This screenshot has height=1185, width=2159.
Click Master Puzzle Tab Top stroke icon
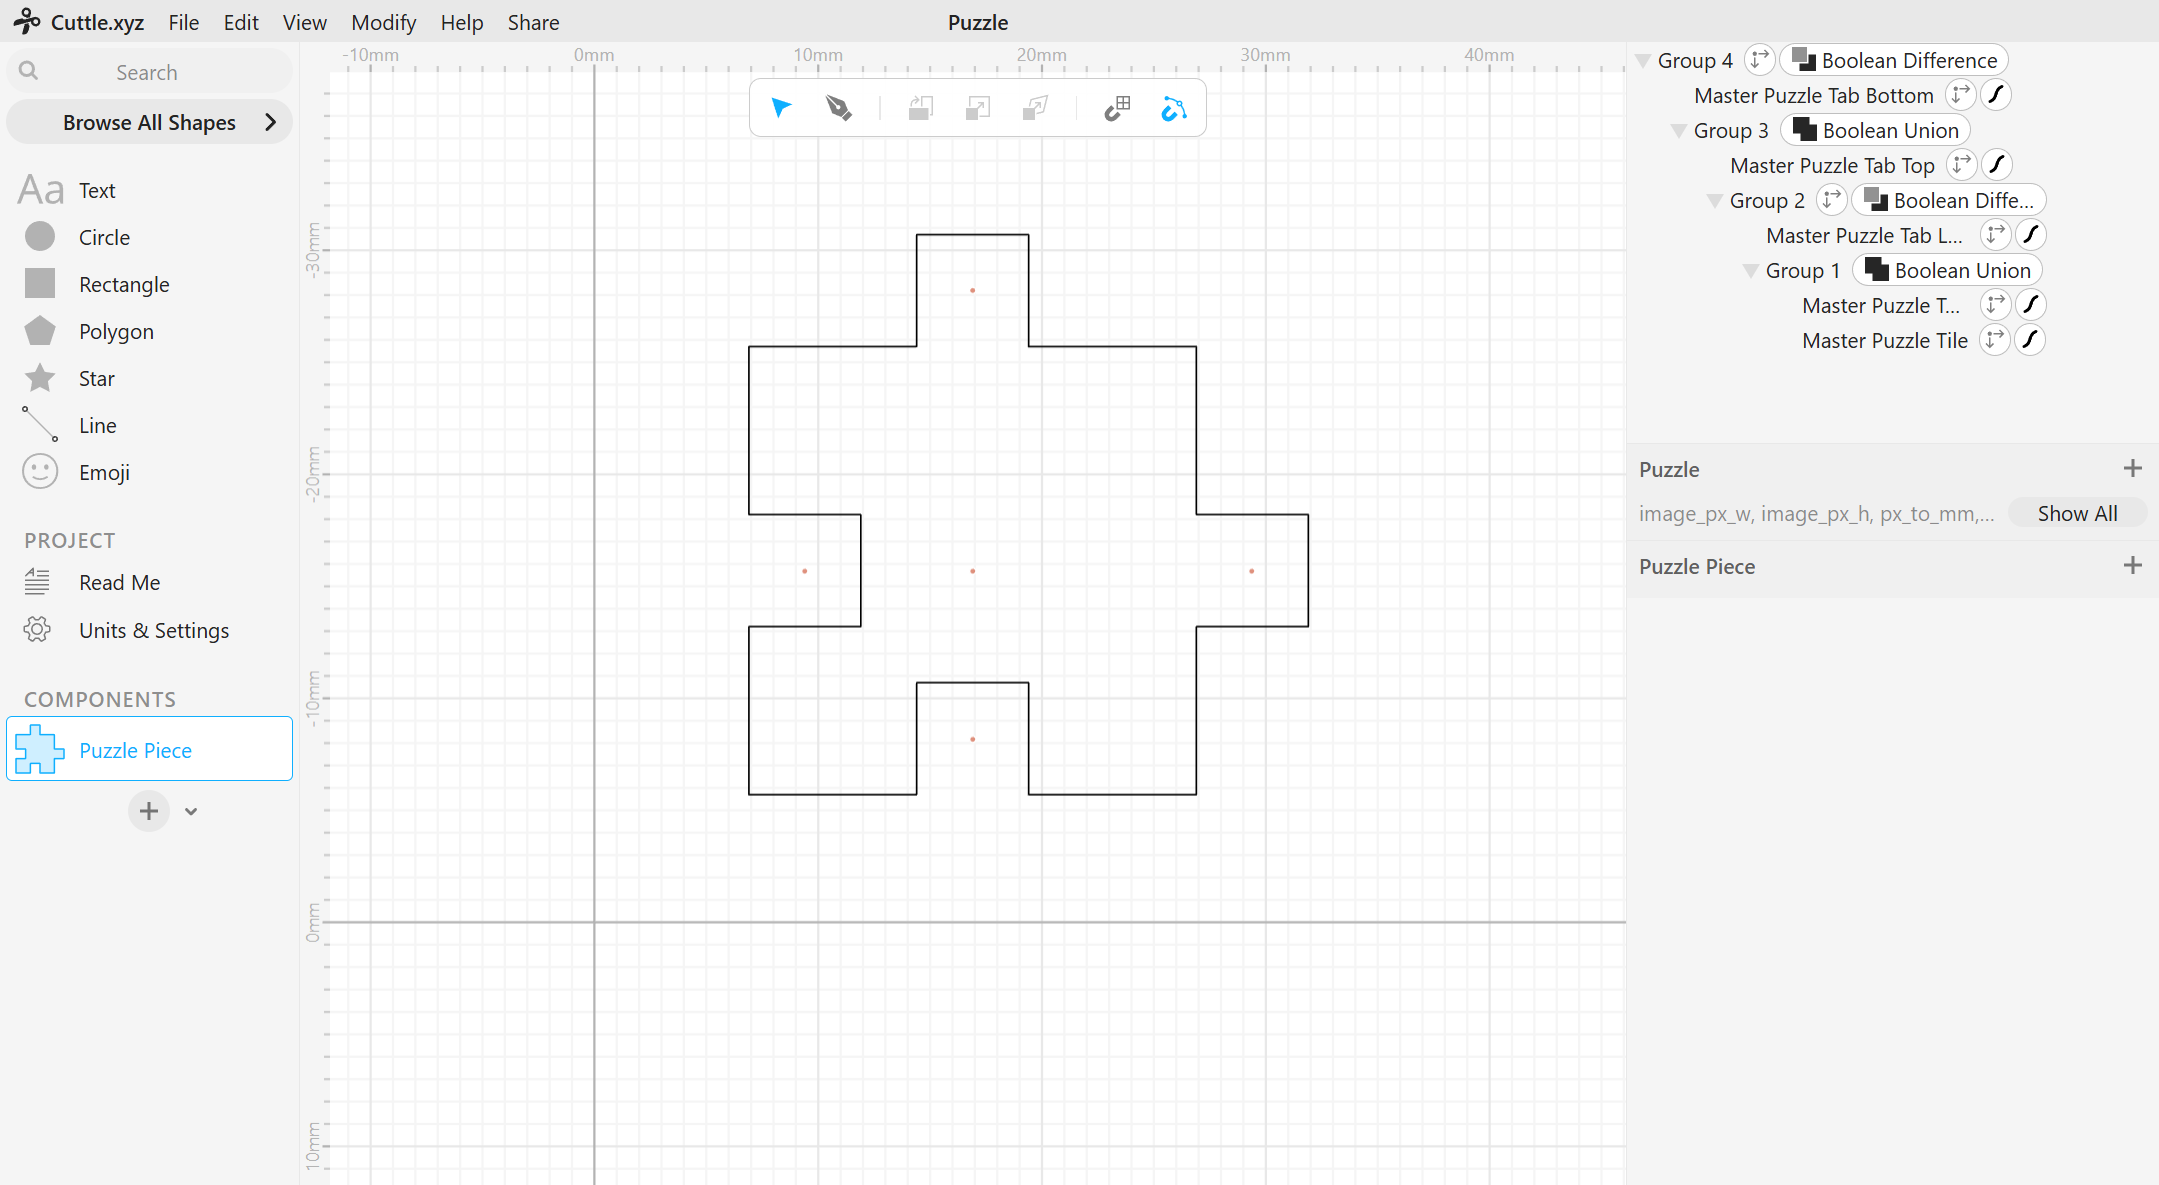tap(1997, 165)
